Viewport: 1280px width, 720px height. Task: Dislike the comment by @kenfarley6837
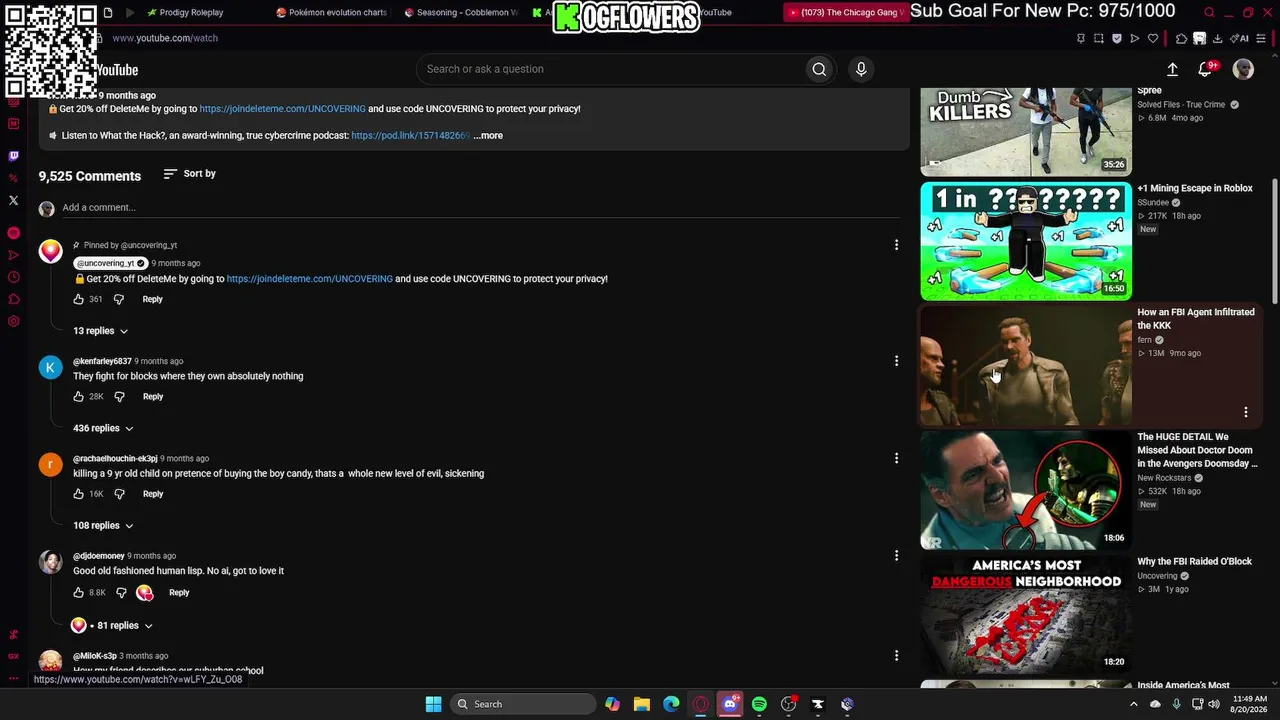[120, 397]
